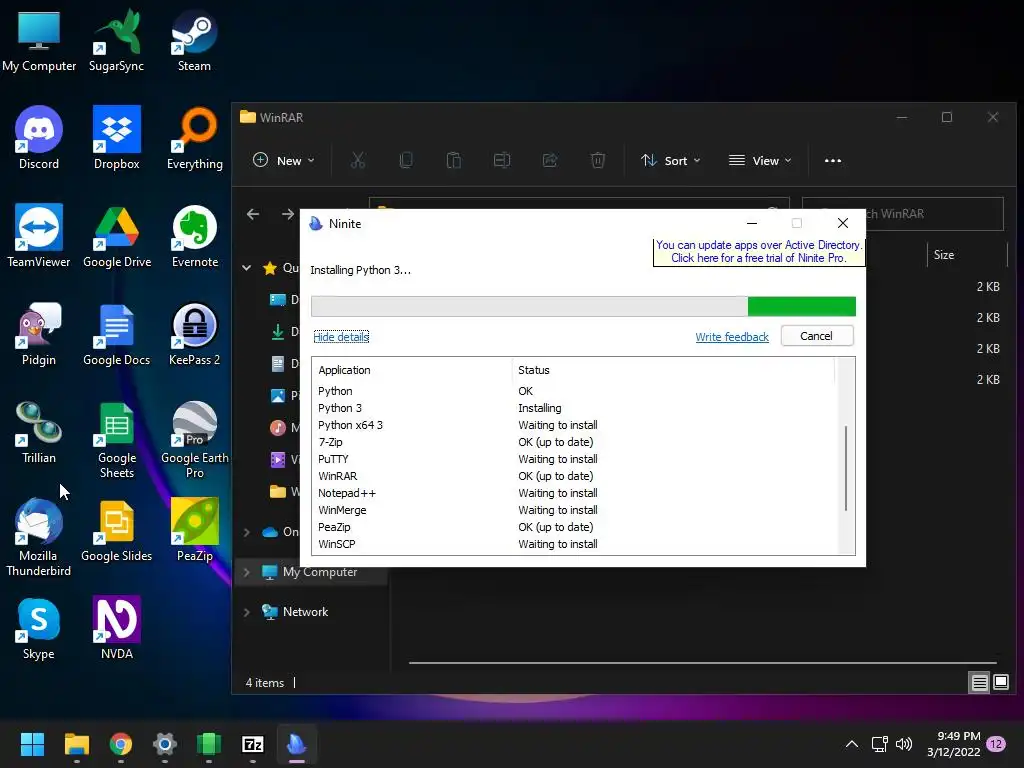Click the Cut icon in WinRAR explorer toolbar

(x=358, y=160)
